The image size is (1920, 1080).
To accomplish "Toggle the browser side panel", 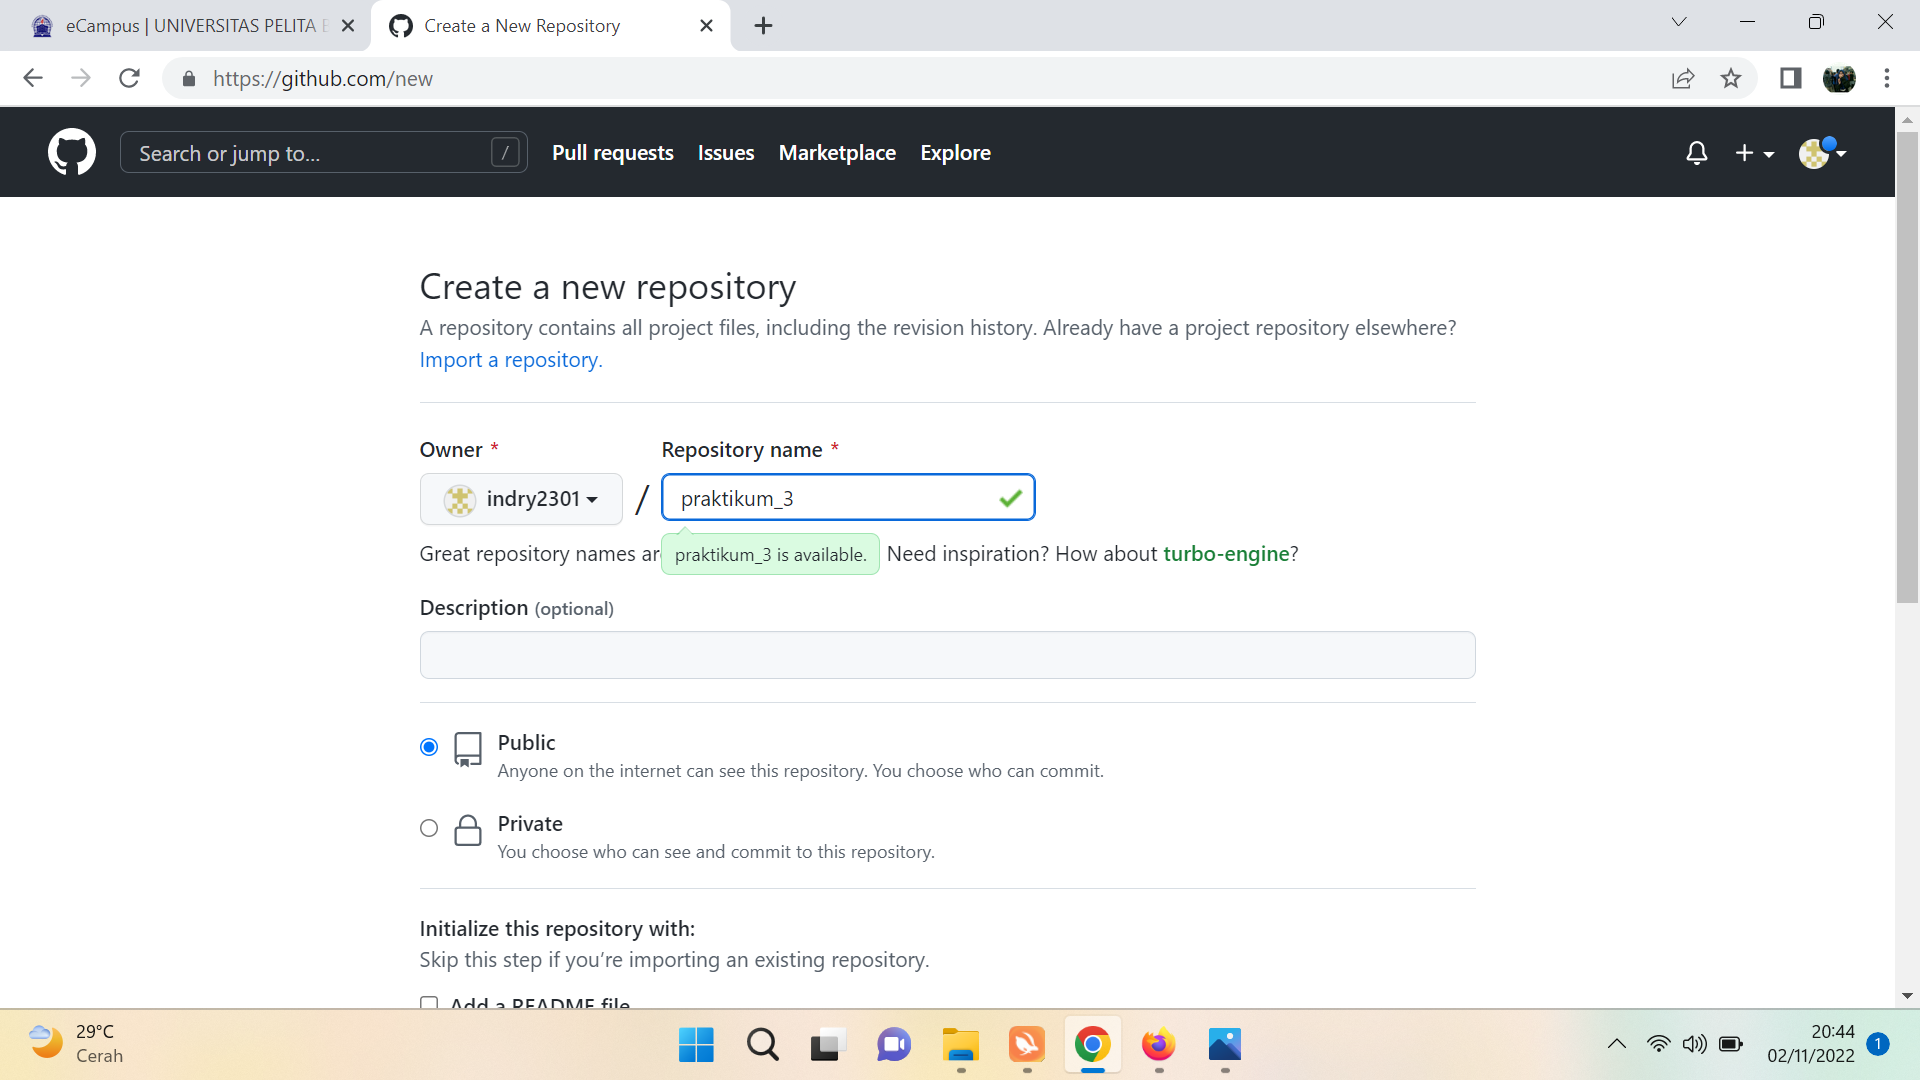I will coord(1791,78).
